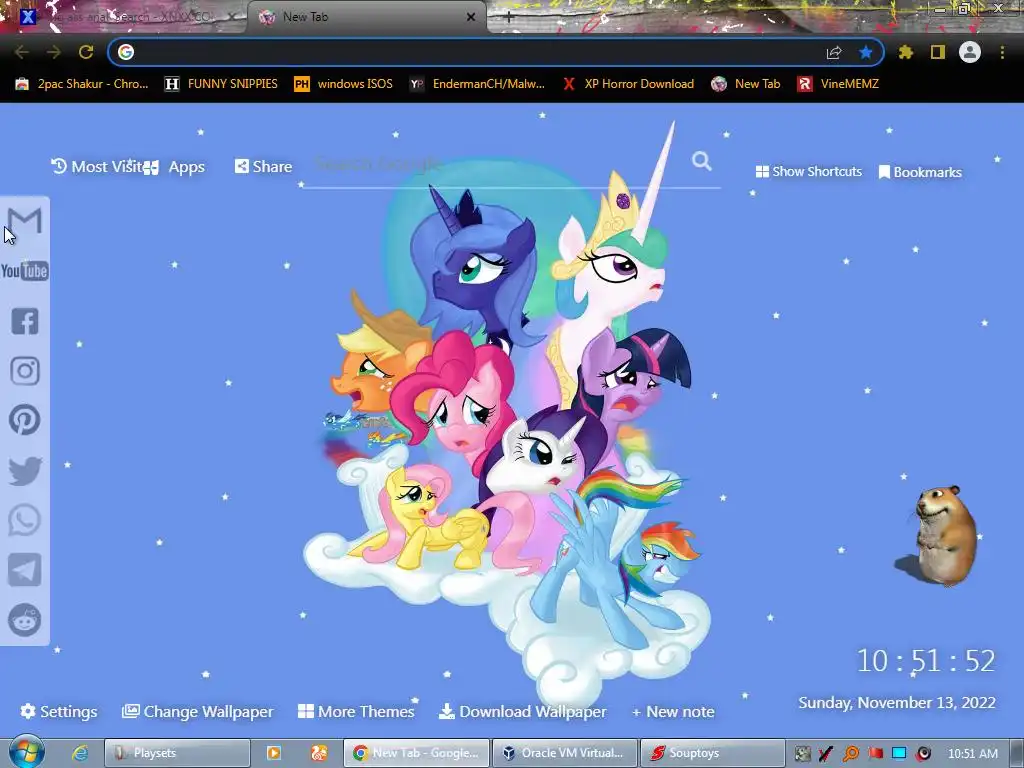
Task: Open the Facebook sidebar shortcut
Action: coord(25,321)
